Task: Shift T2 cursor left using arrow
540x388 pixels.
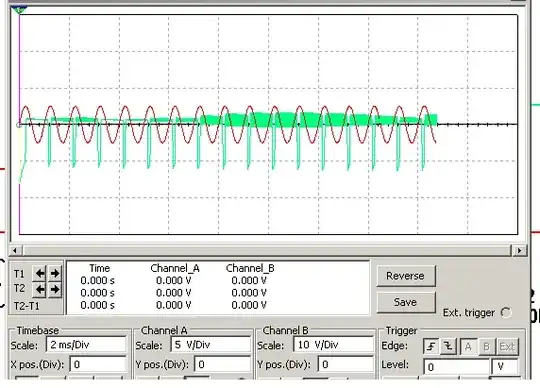Action: [40, 290]
